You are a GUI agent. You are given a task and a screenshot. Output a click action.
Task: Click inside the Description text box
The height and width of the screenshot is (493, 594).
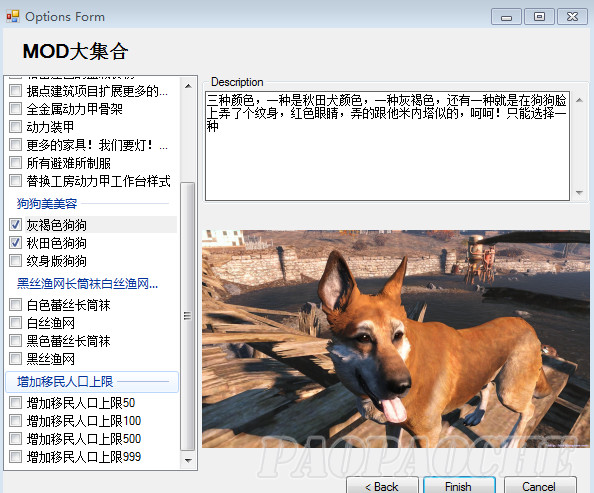point(387,146)
